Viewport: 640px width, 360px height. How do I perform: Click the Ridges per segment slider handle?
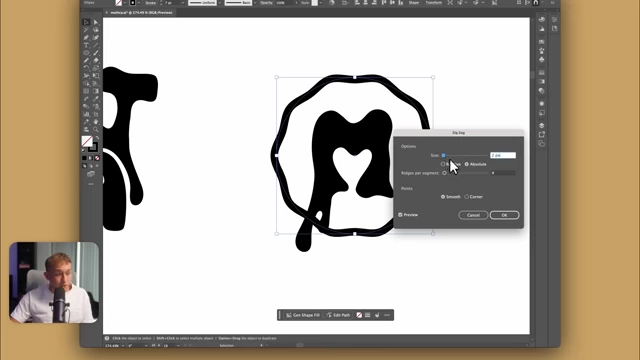[444, 173]
